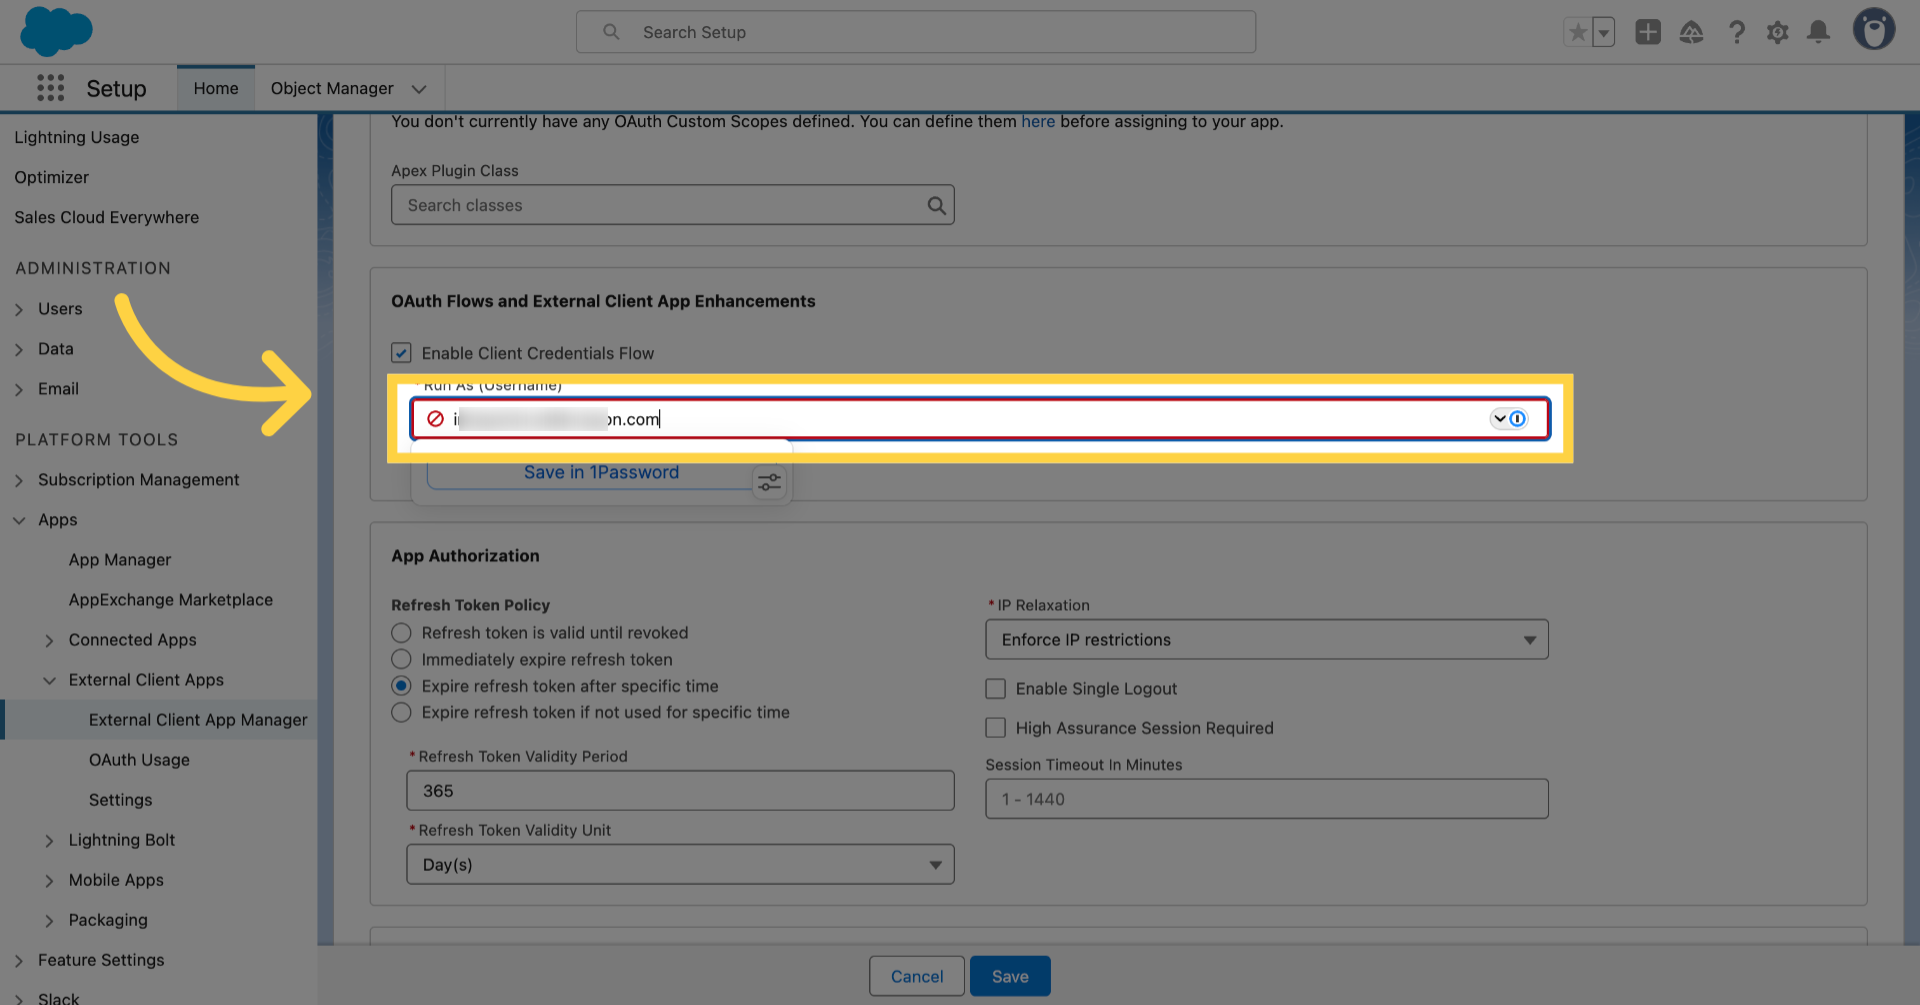Open the user profile avatar

point(1873,30)
